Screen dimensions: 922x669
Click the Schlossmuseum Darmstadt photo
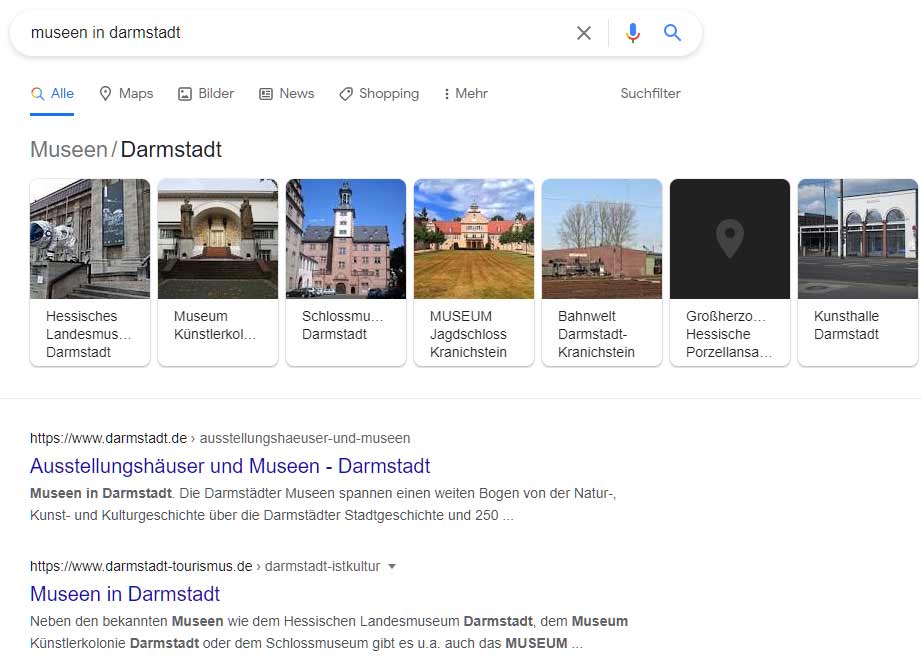pyautogui.click(x=346, y=239)
